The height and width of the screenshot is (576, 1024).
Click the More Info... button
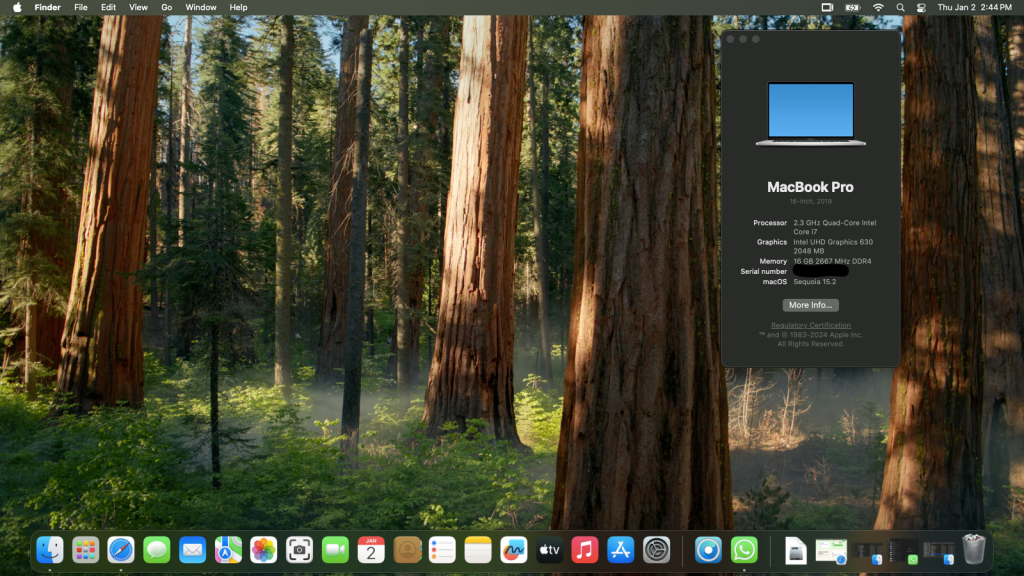pos(811,305)
